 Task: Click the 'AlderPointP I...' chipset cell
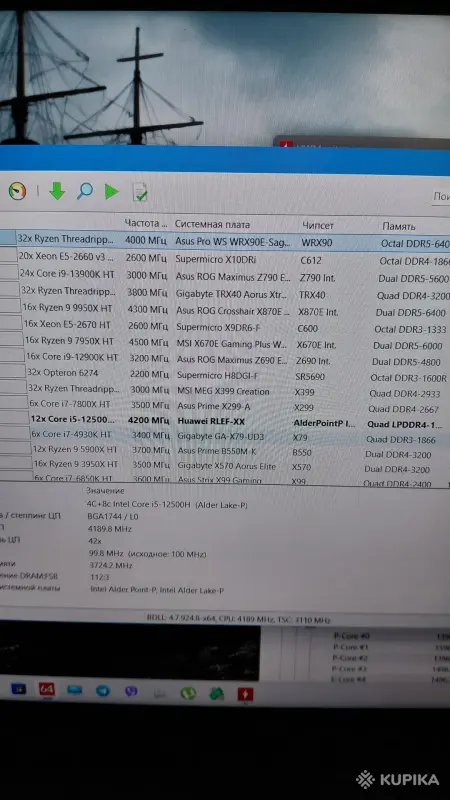[x=324, y=423]
